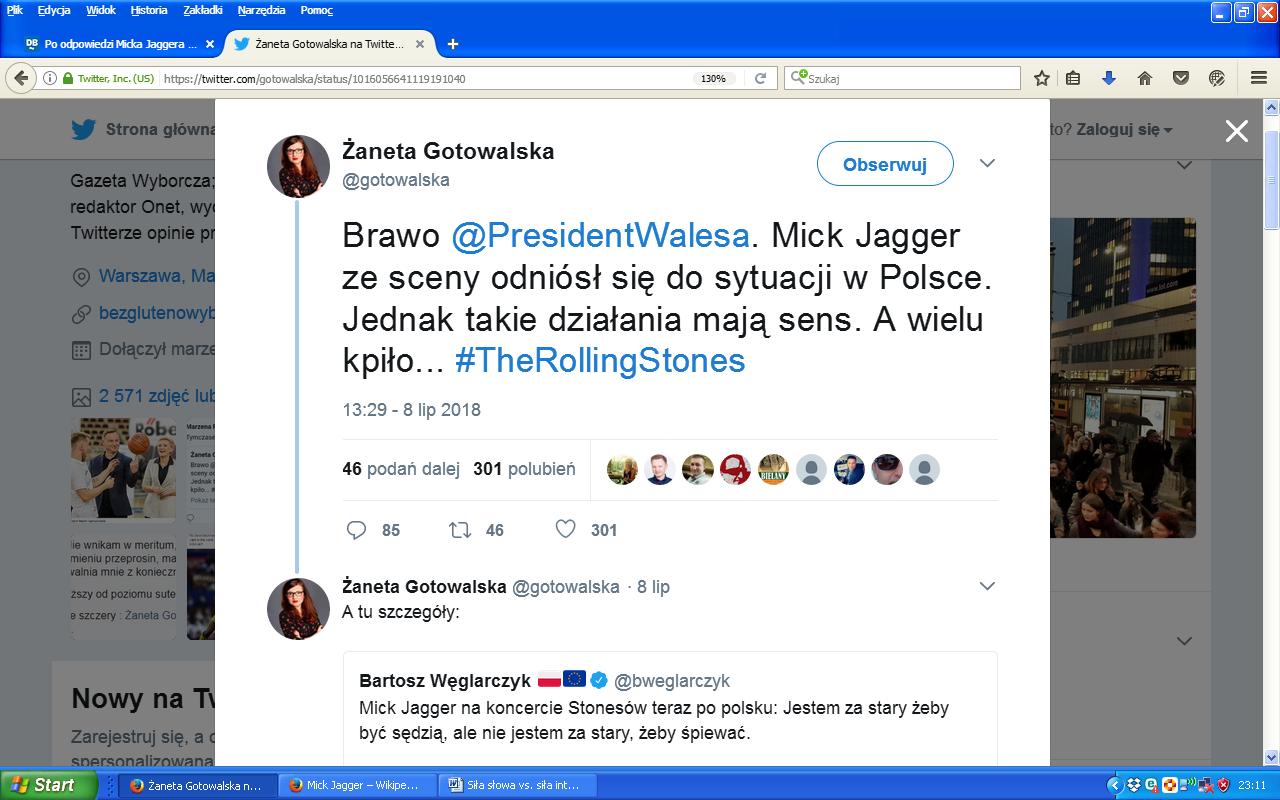
Task: Reload the current page
Action: (760, 78)
